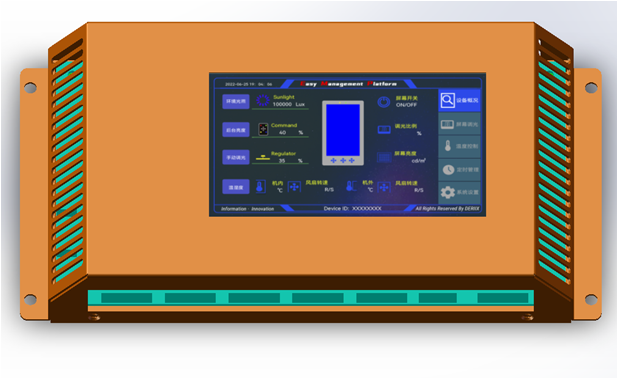This screenshot has height=379, width=618.
Task: Click the yellow Regulator slider icon
Action: pyautogui.click(x=262, y=158)
